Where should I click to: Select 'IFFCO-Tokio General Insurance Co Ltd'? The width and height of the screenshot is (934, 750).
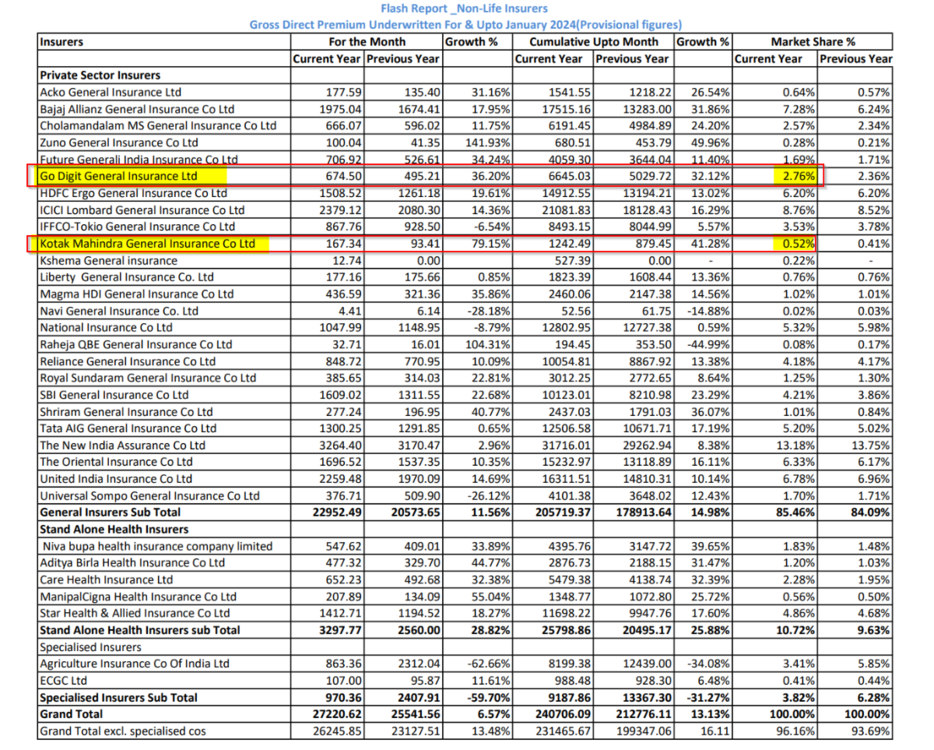(x=137, y=227)
